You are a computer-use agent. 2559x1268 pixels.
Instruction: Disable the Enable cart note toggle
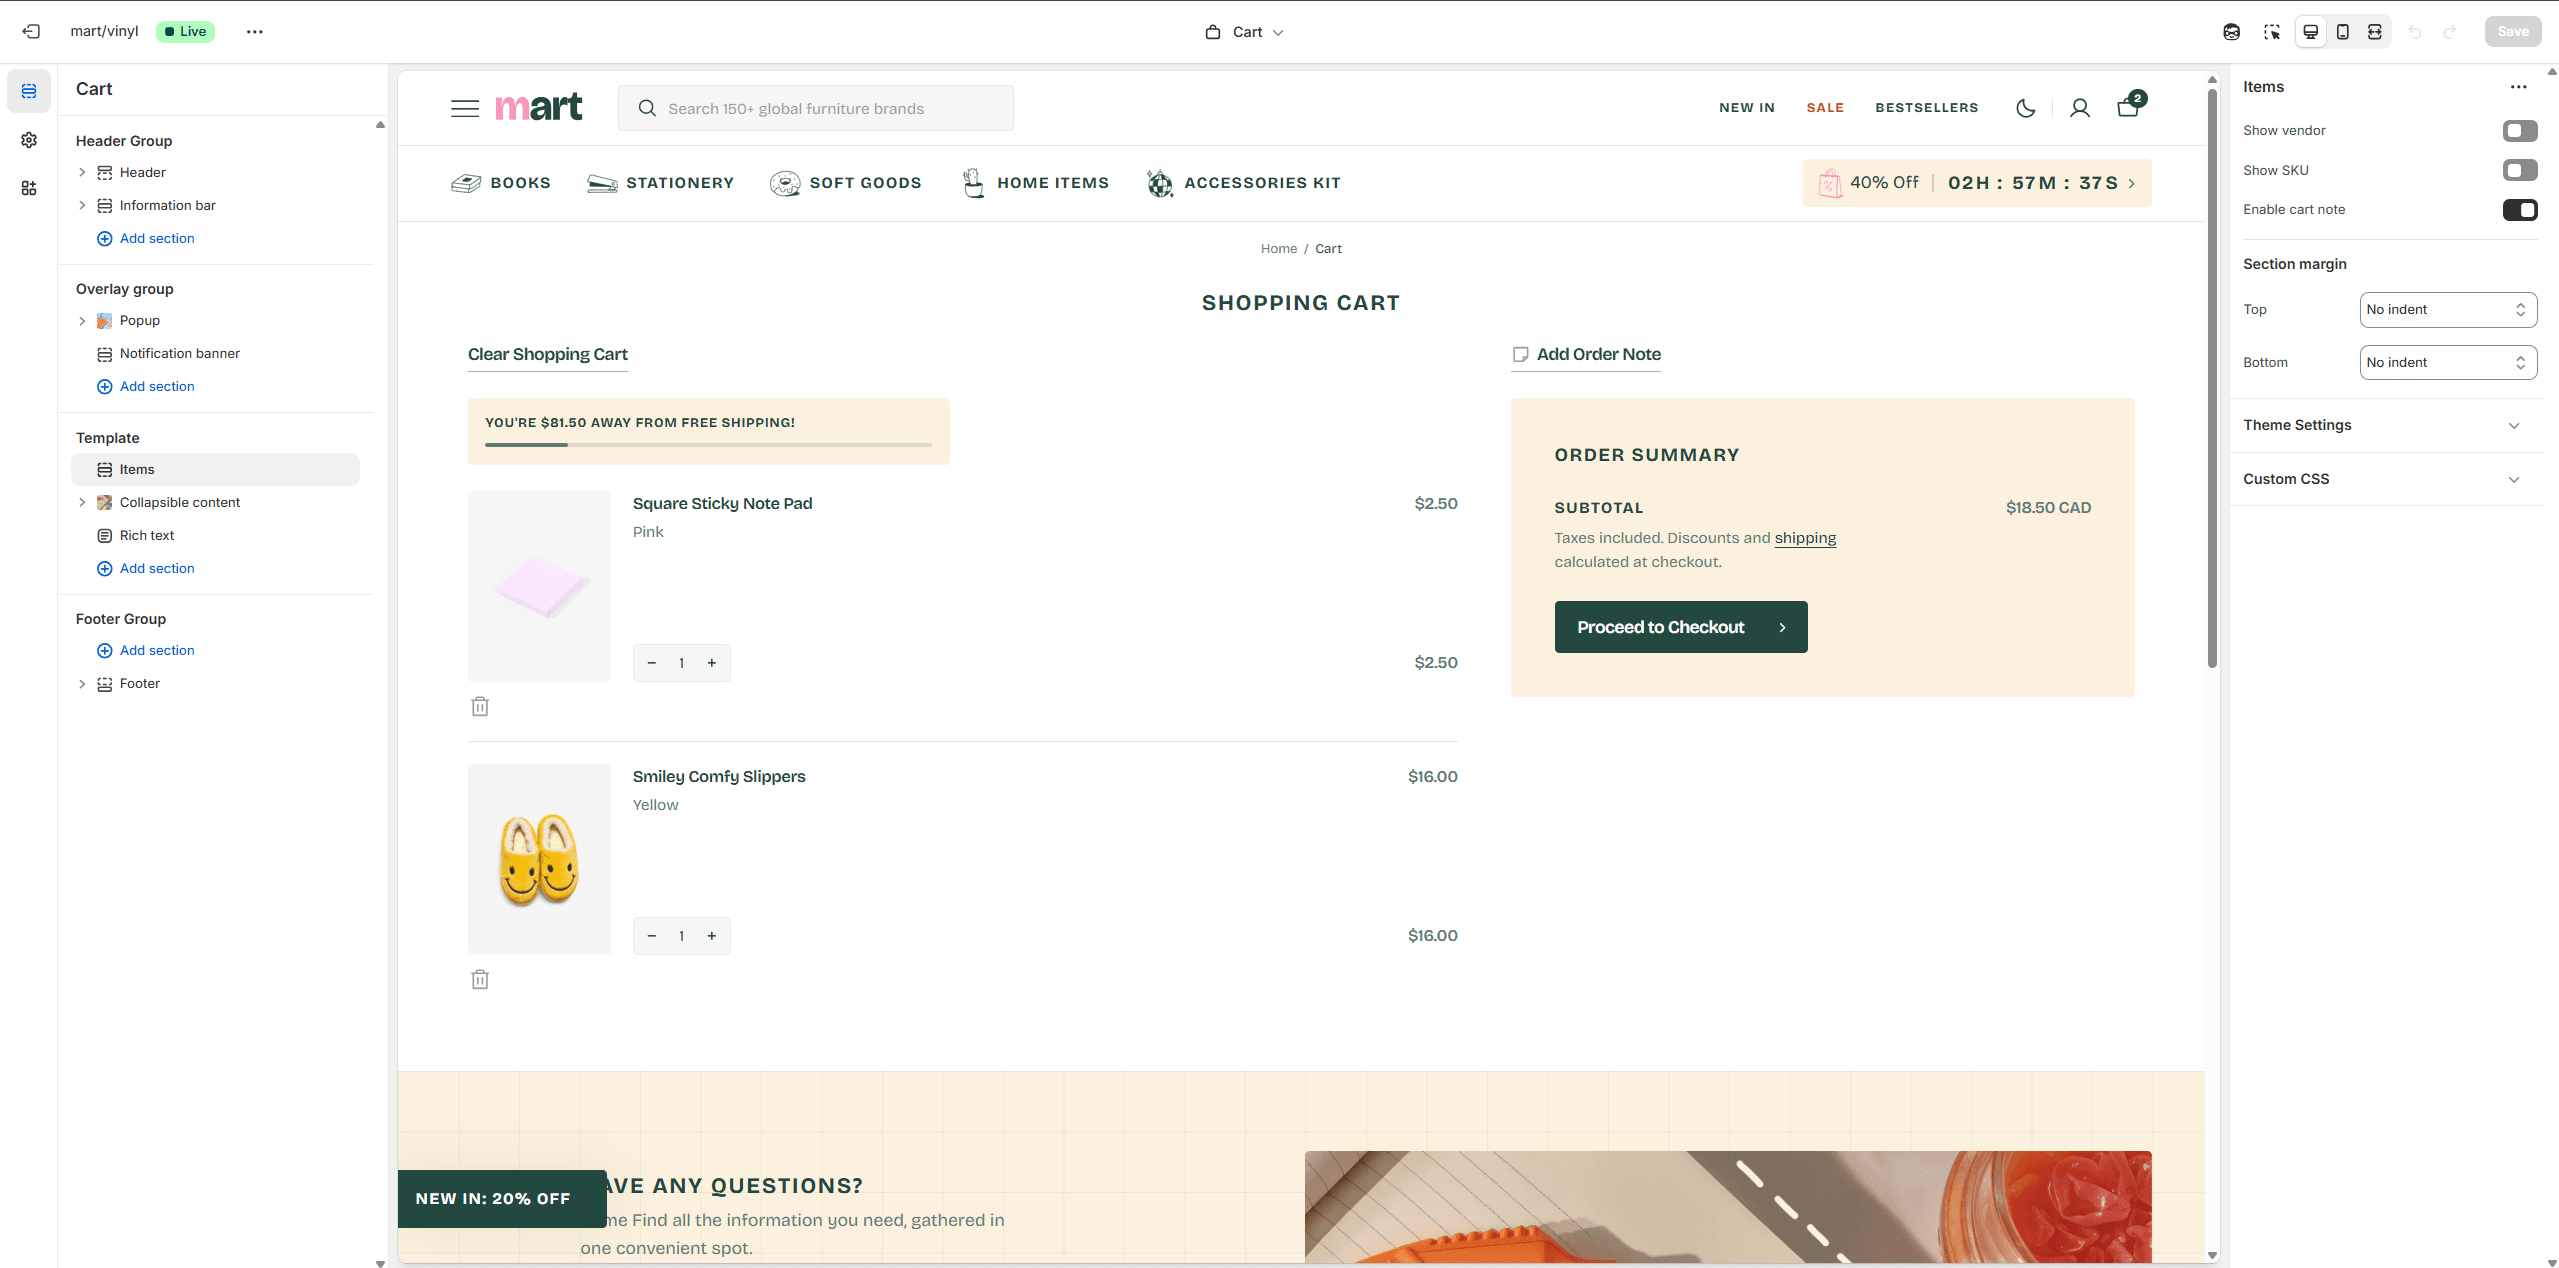pos(2519,210)
